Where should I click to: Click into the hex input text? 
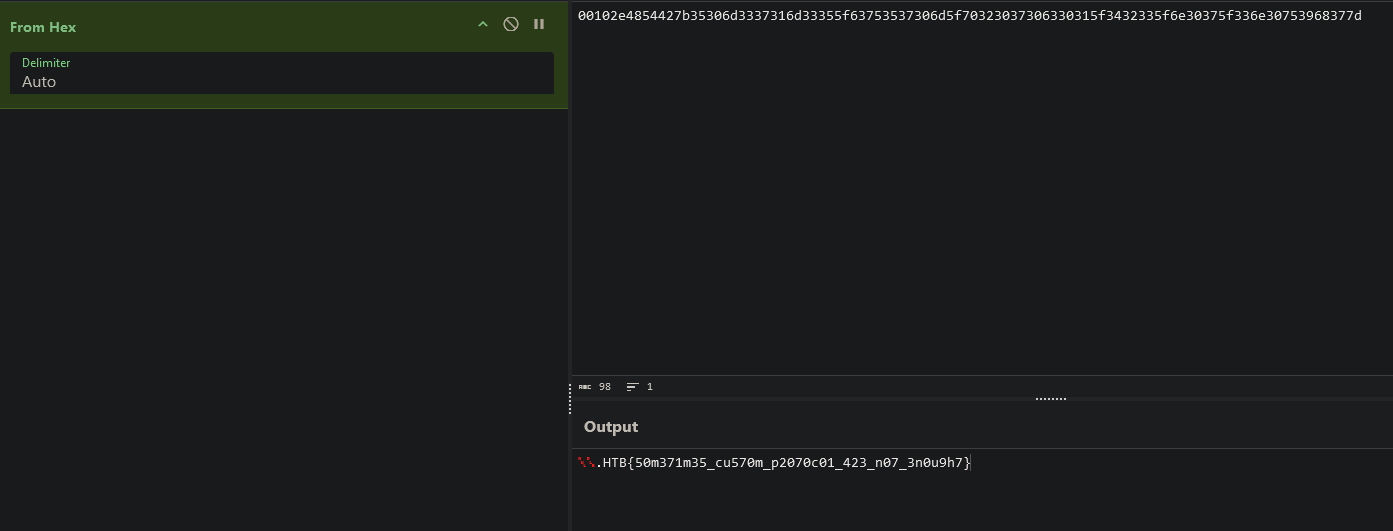point(969,16)
